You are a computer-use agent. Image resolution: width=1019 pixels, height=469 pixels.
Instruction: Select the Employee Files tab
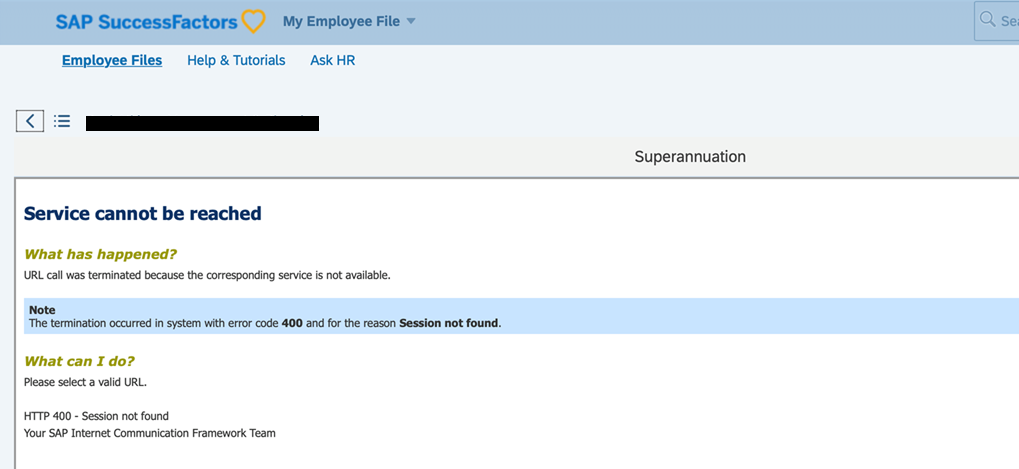112,60
